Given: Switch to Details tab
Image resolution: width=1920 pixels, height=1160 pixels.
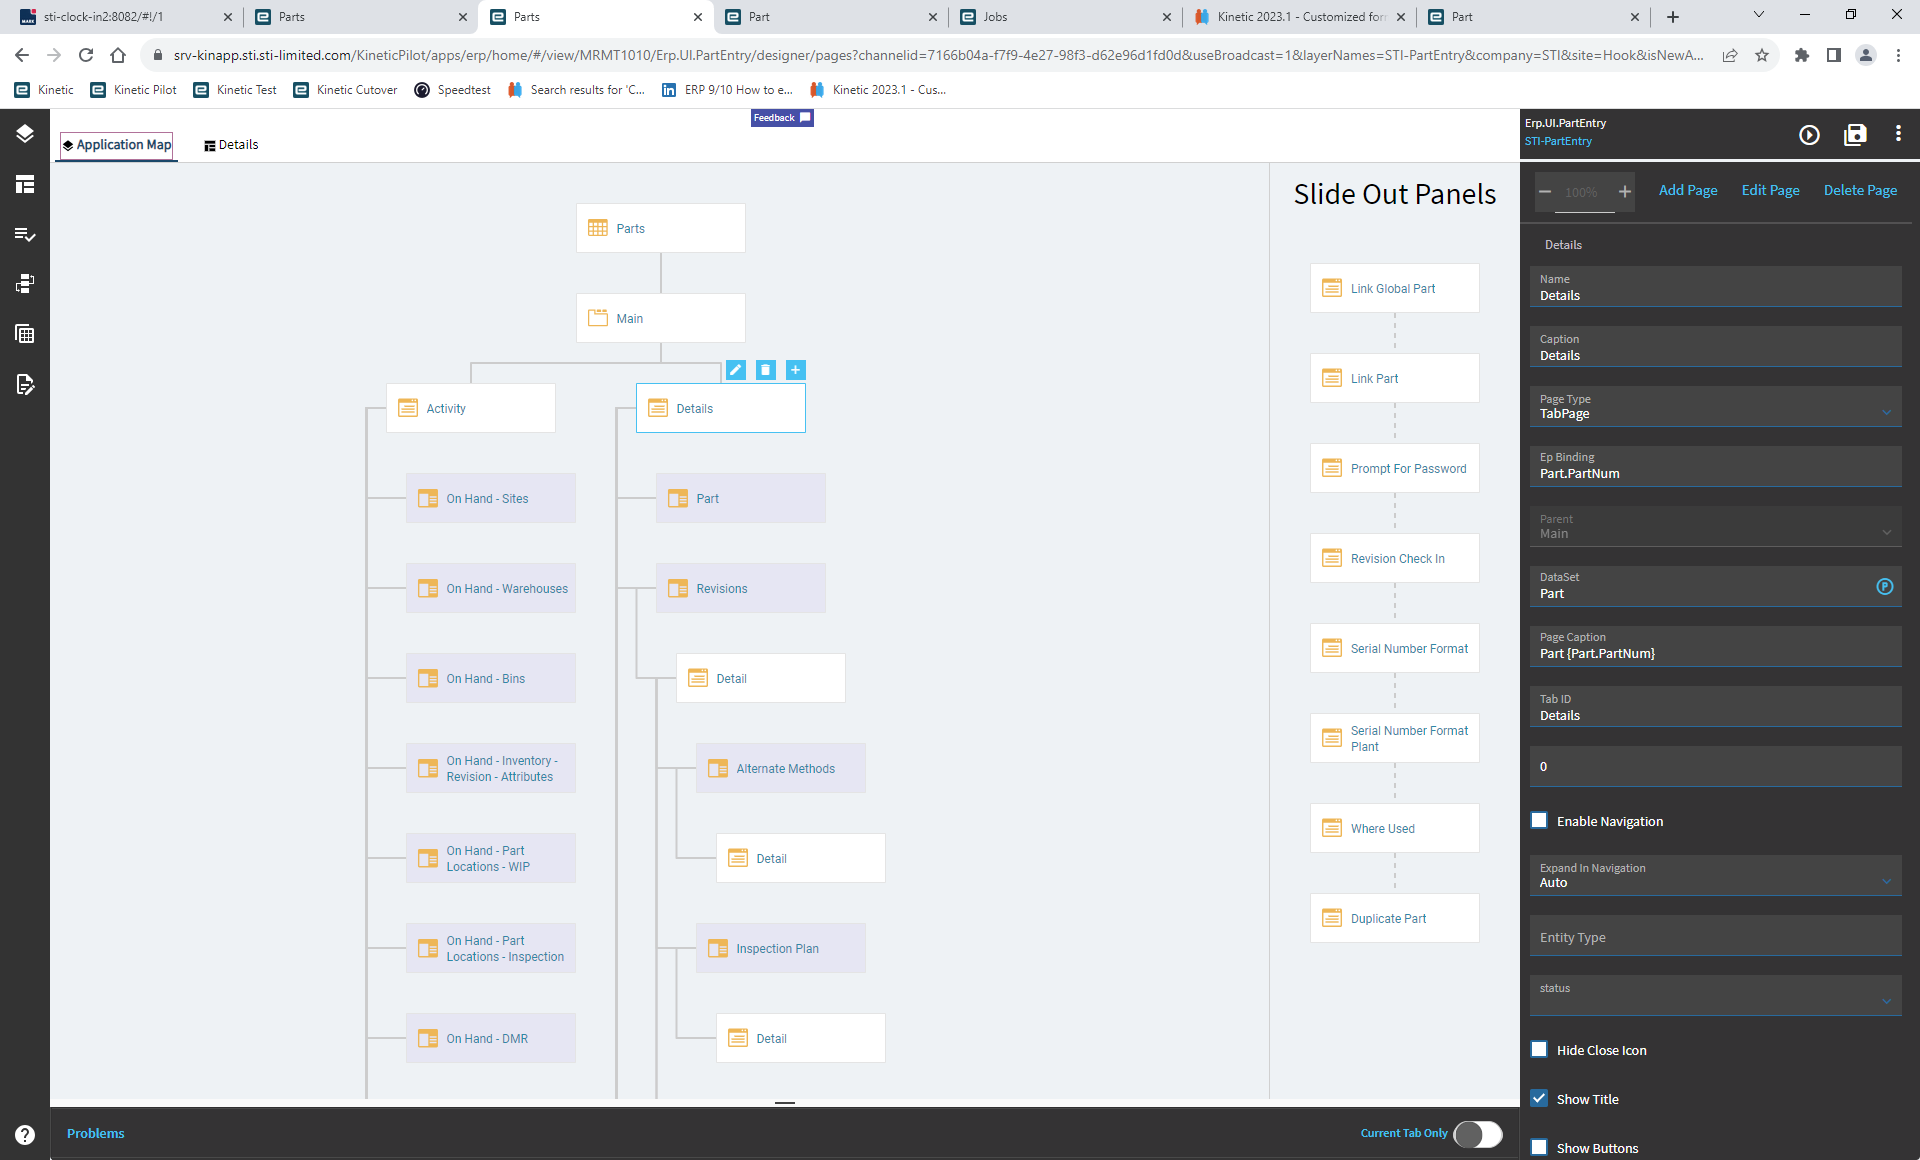Looking at the screenshot, I should pyautogui.click(x=231, y=145).
